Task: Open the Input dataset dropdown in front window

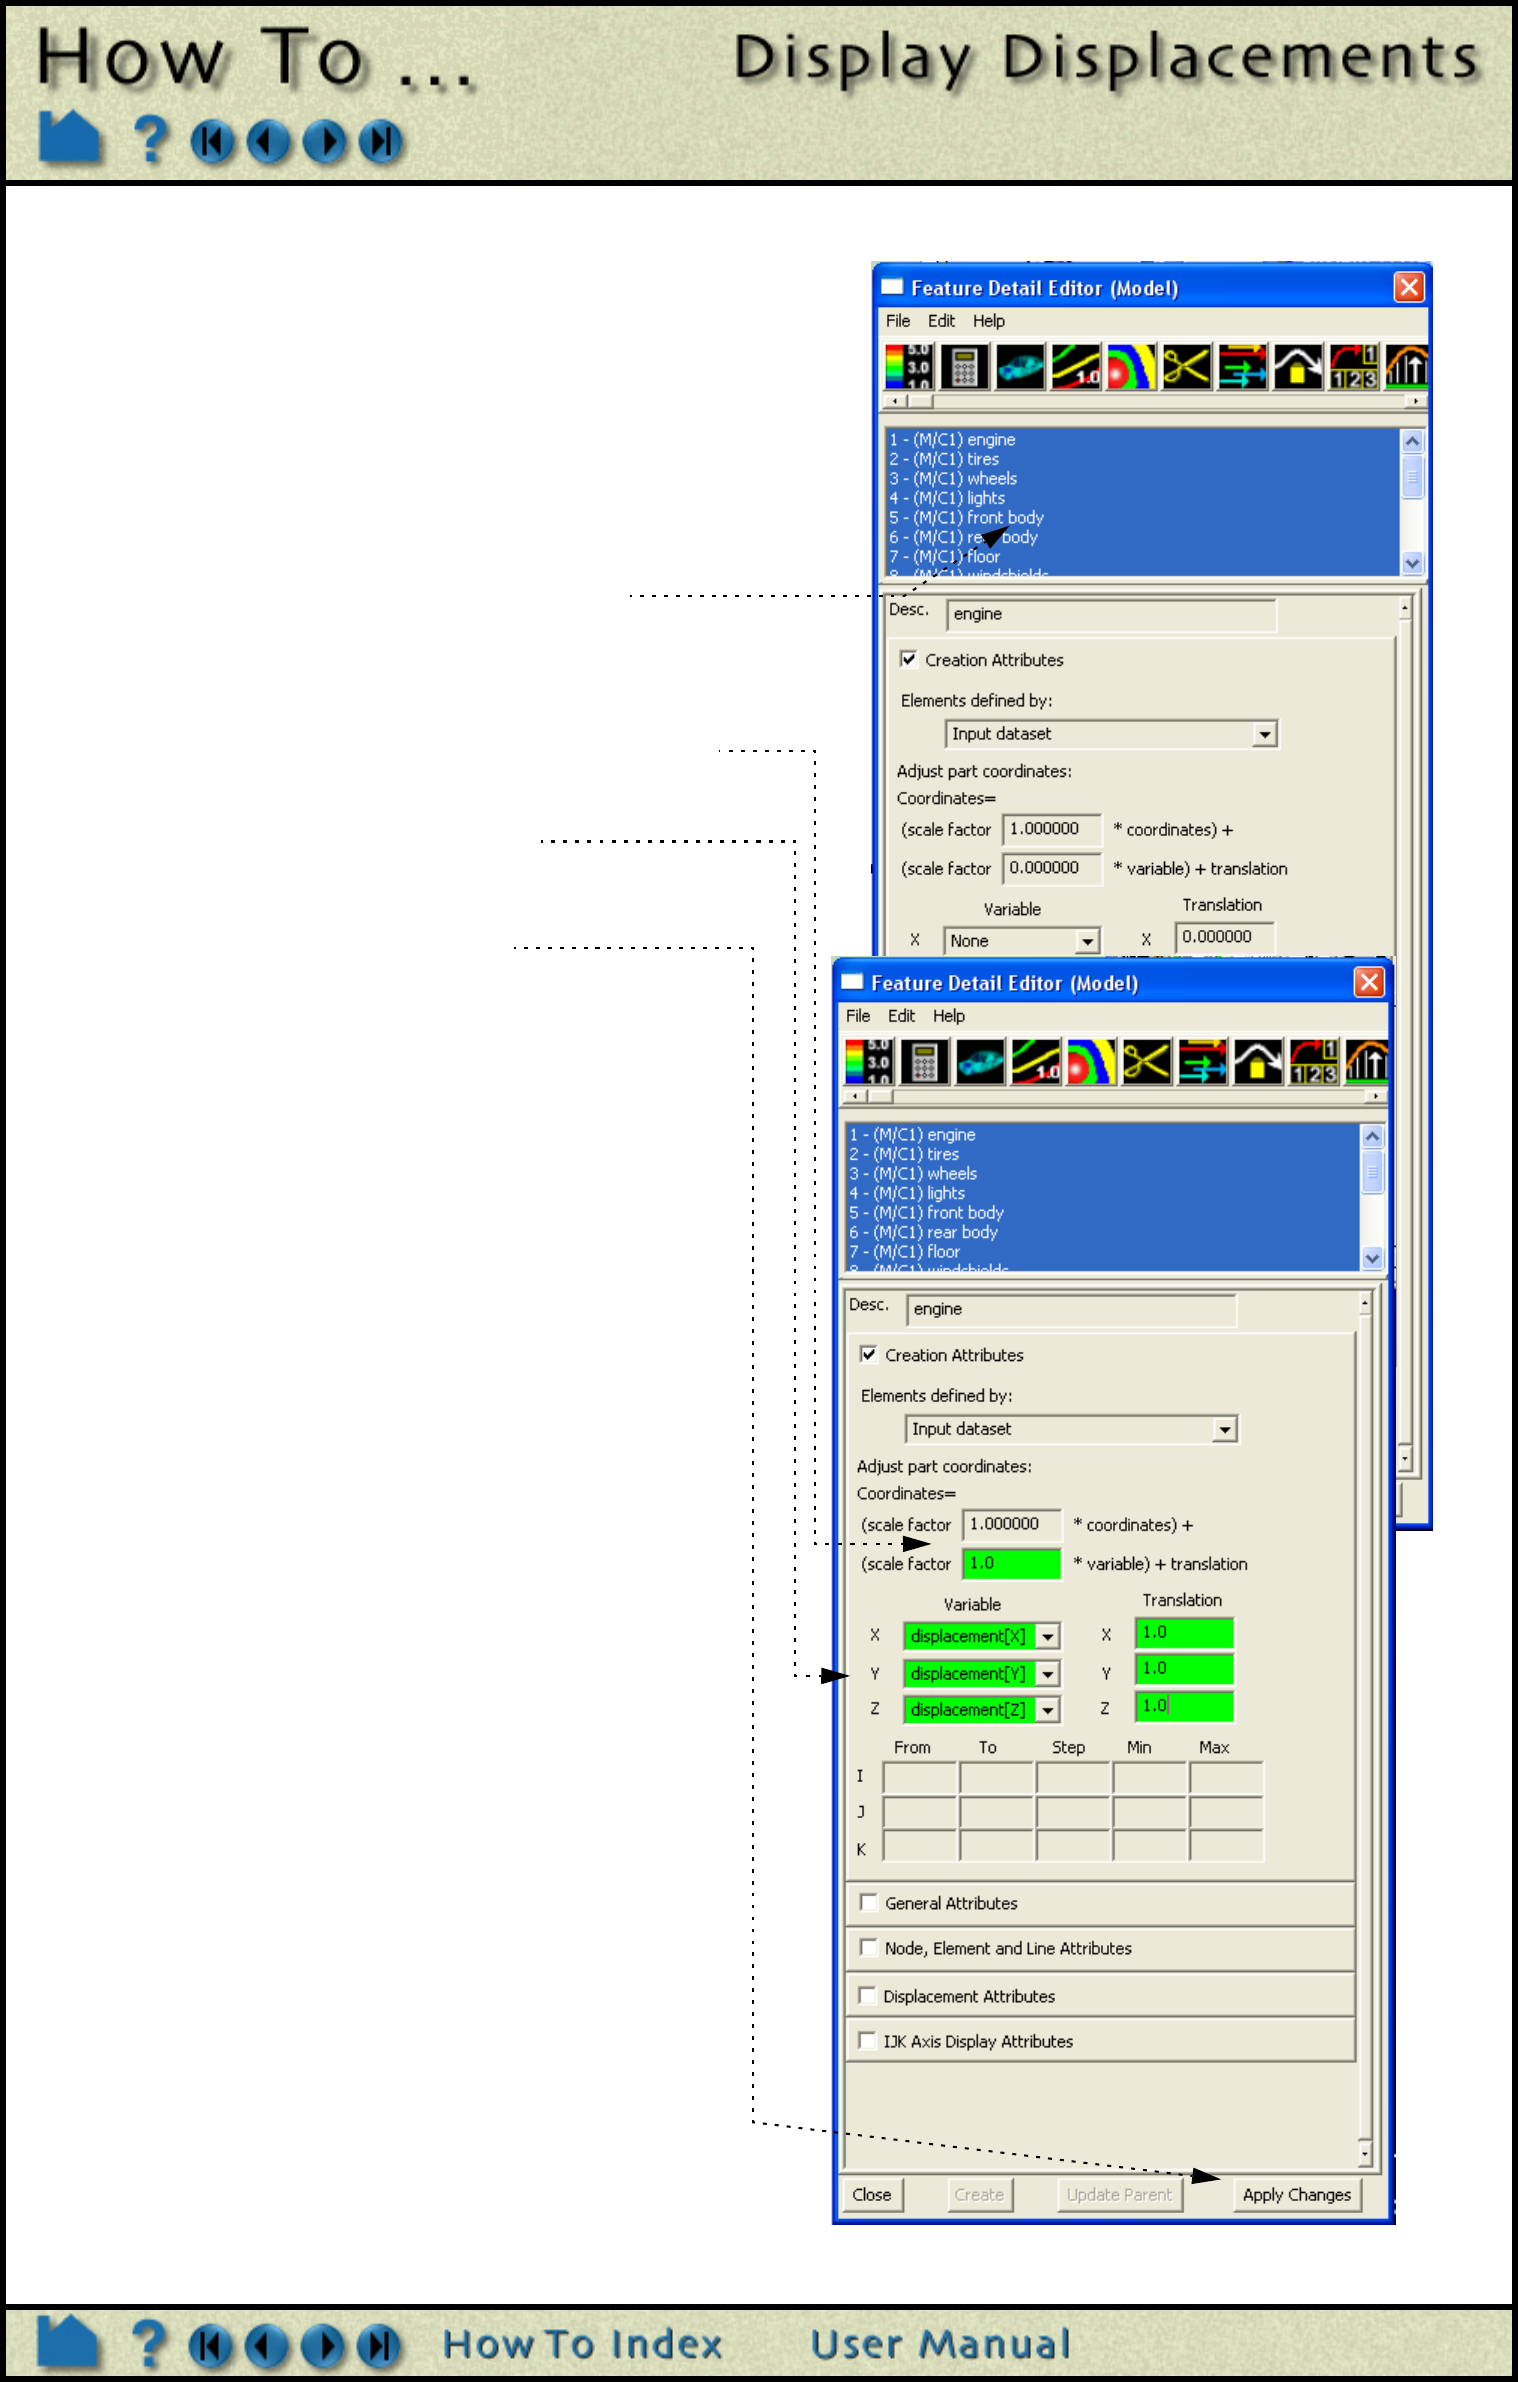Action: click(x=1071, y=1429)
